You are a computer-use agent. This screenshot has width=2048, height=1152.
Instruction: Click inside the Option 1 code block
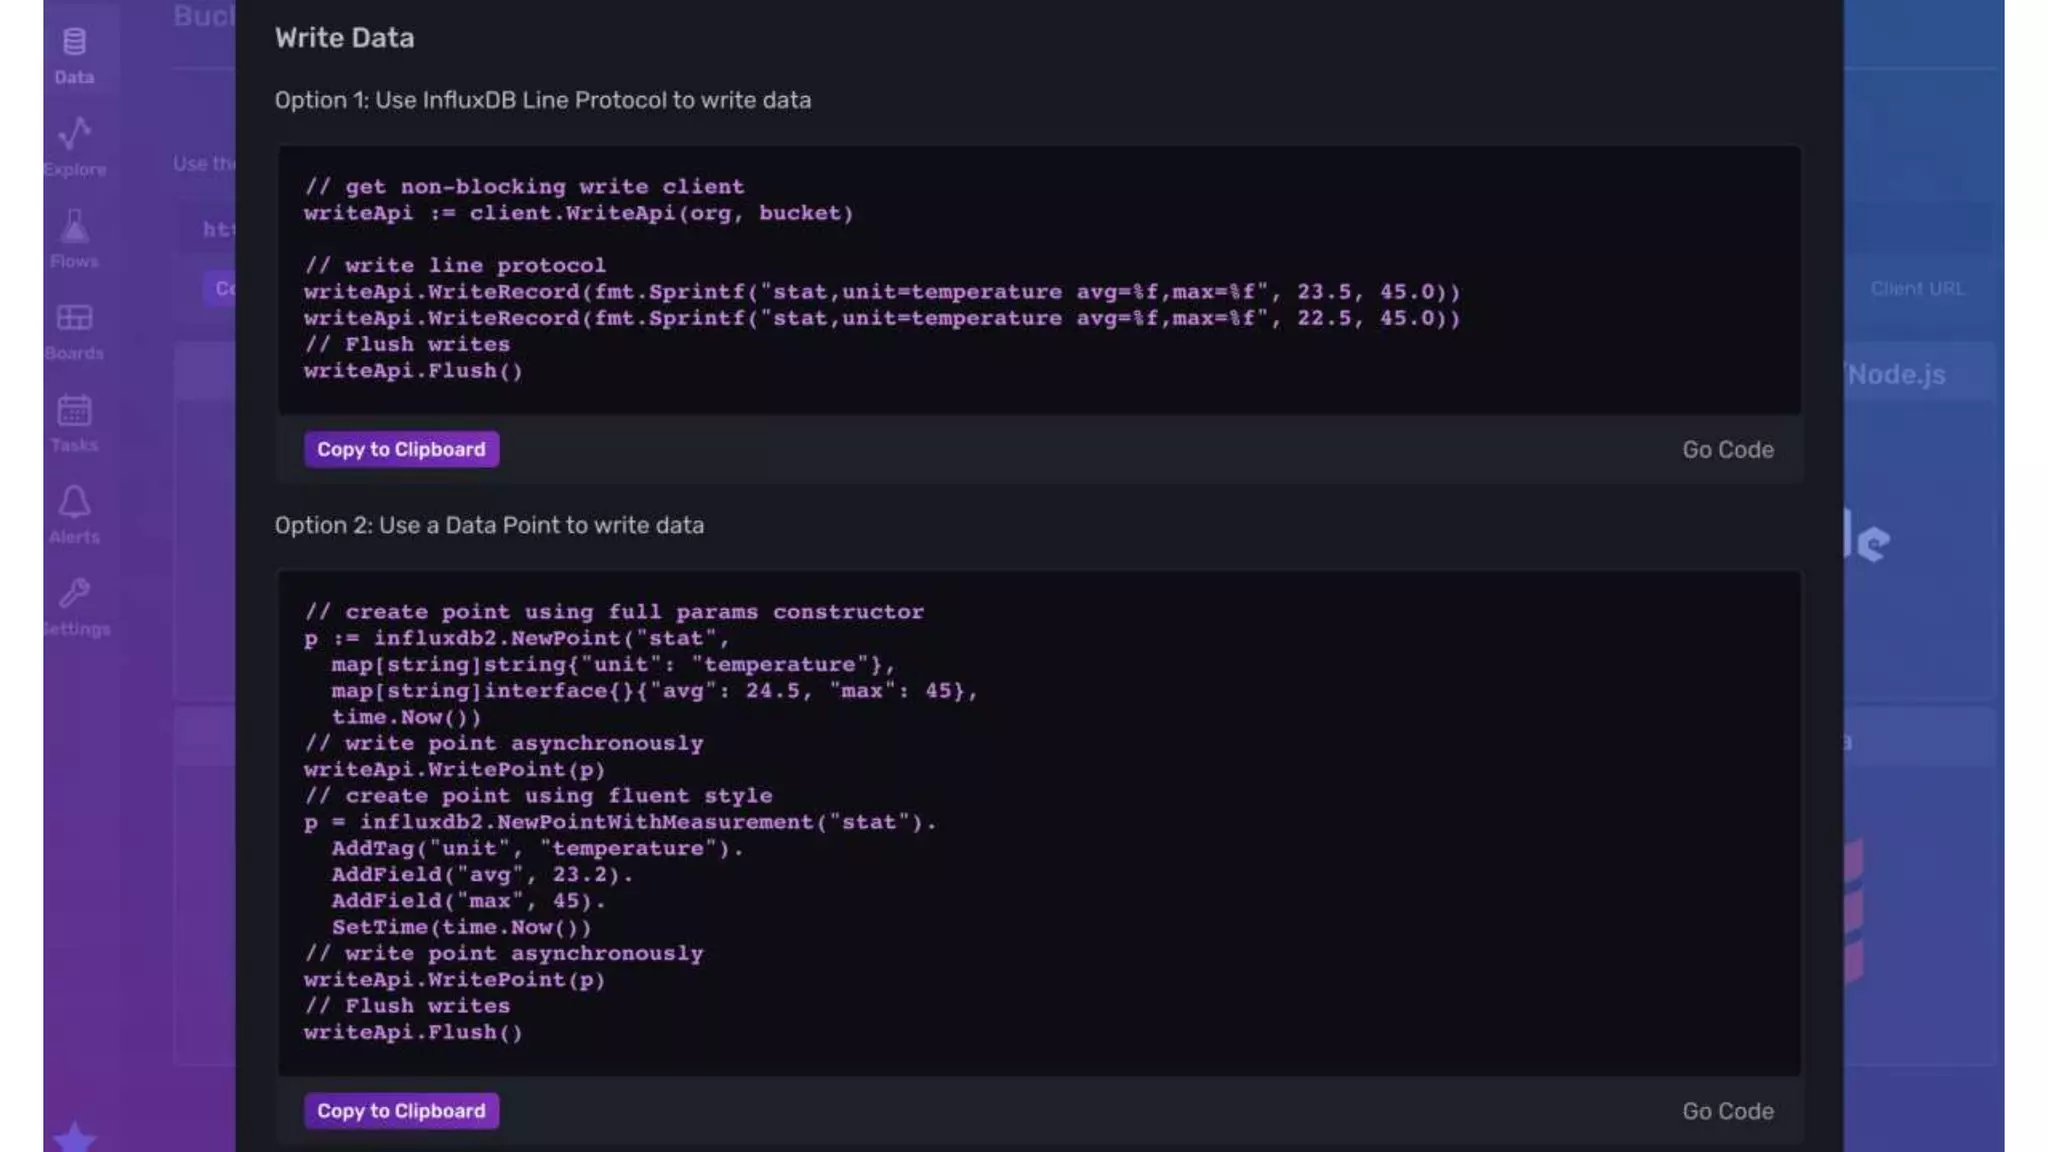pos(1038,280)
